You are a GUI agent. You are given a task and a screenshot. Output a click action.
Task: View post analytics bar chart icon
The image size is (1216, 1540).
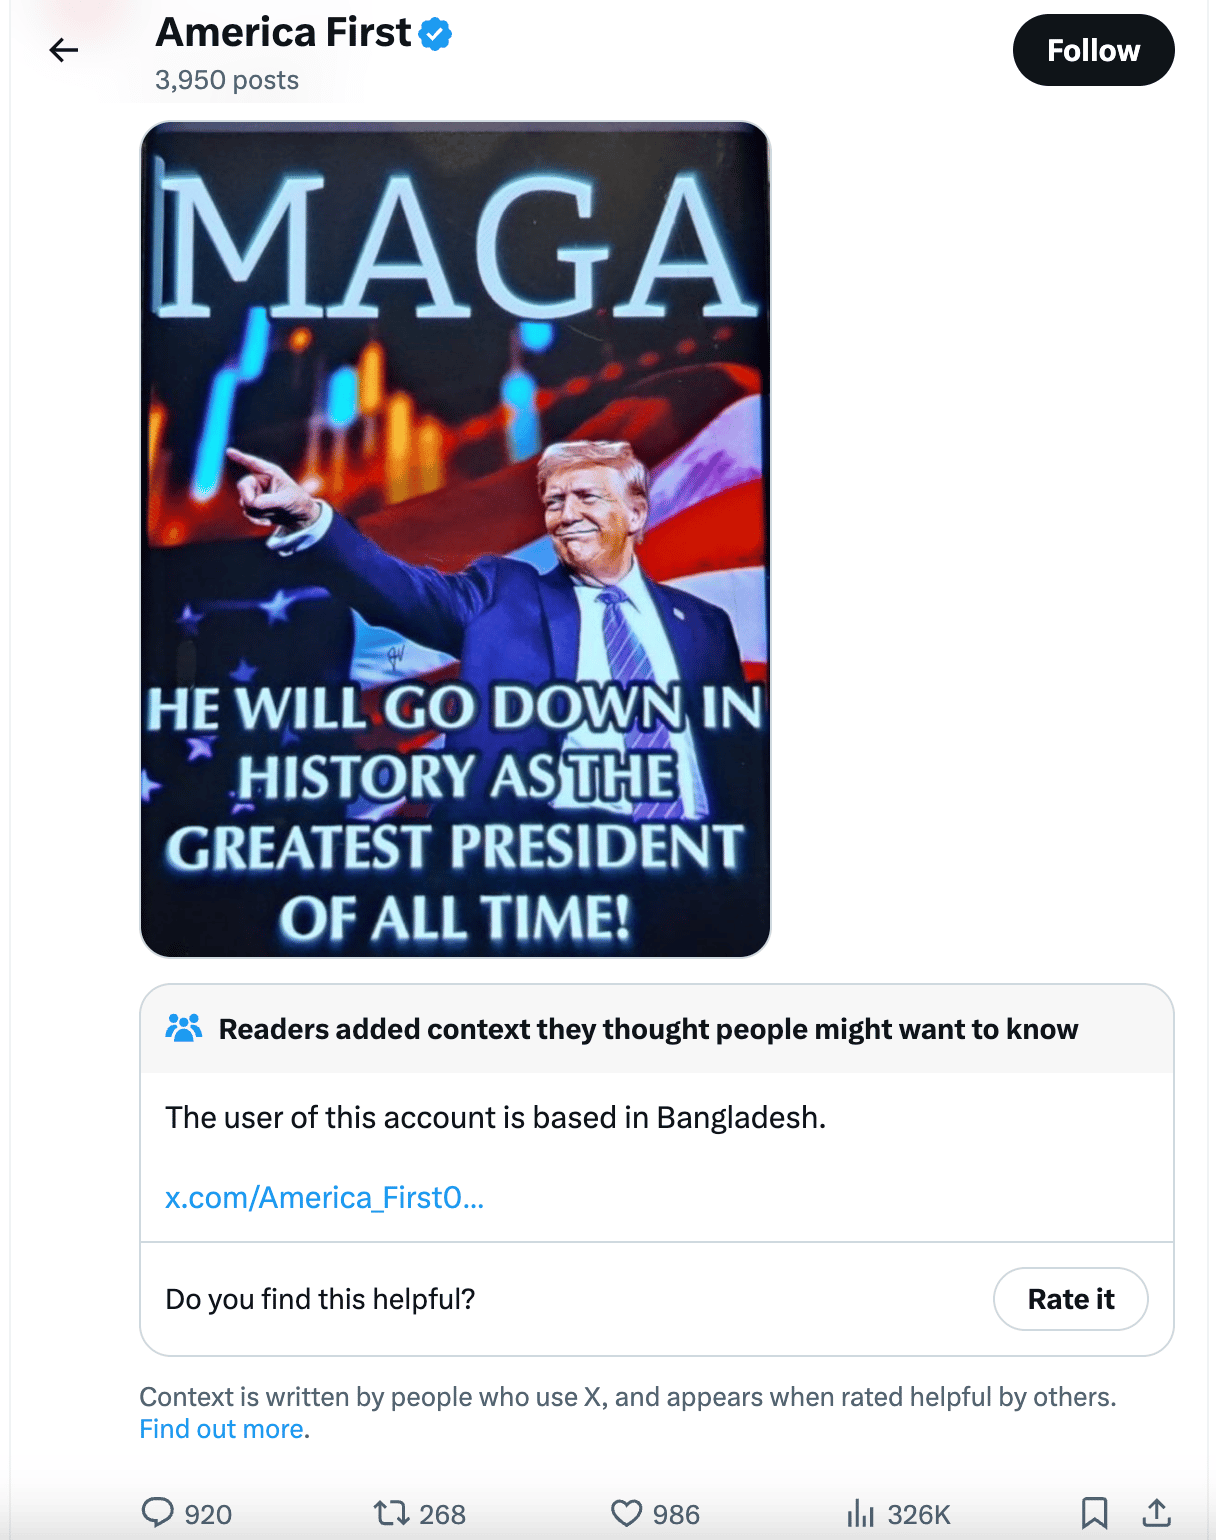tap(860, 1513)
